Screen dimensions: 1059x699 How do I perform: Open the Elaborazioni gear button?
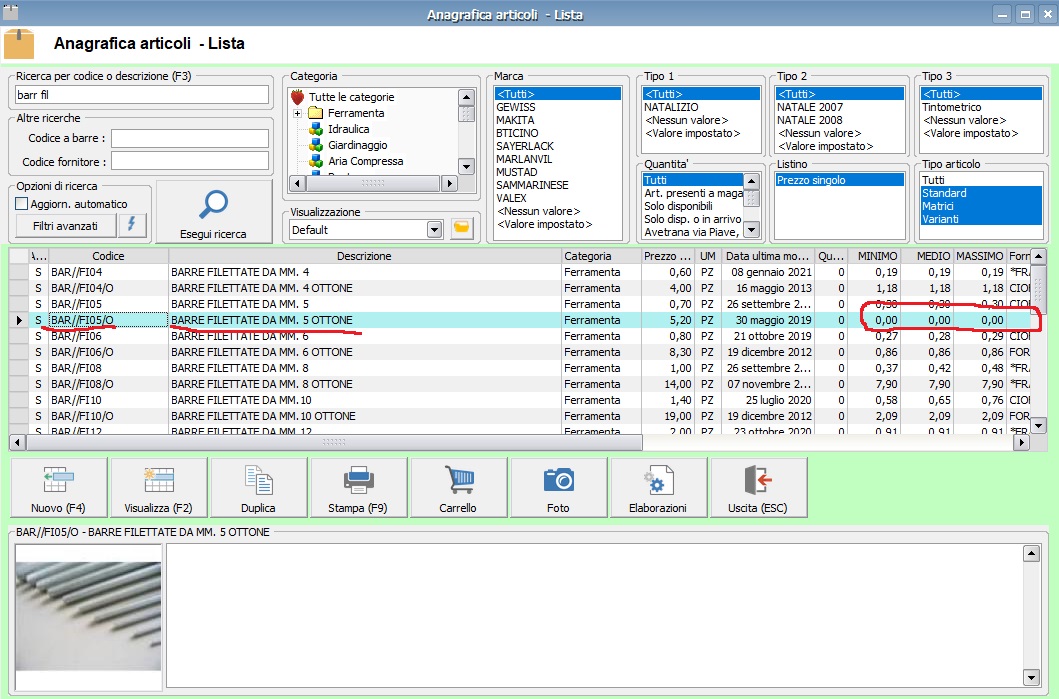click(658, 487)
